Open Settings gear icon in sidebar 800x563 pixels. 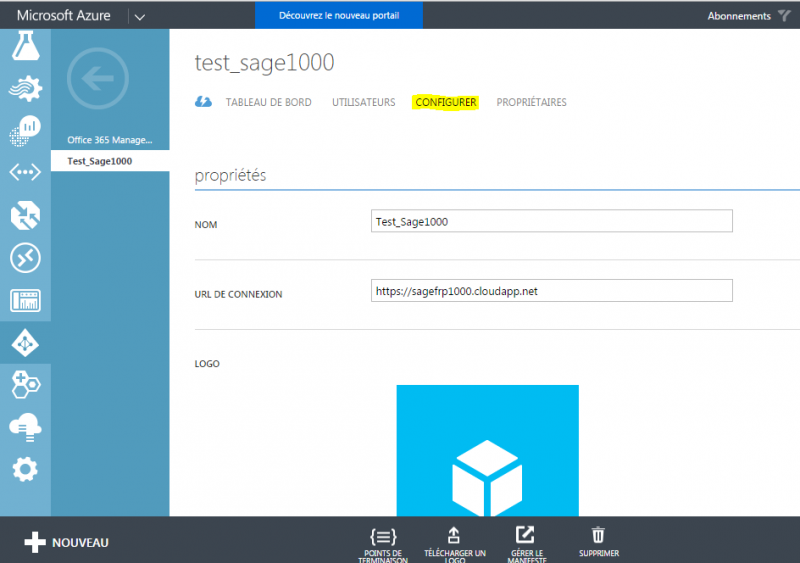[x=26, y=469]
